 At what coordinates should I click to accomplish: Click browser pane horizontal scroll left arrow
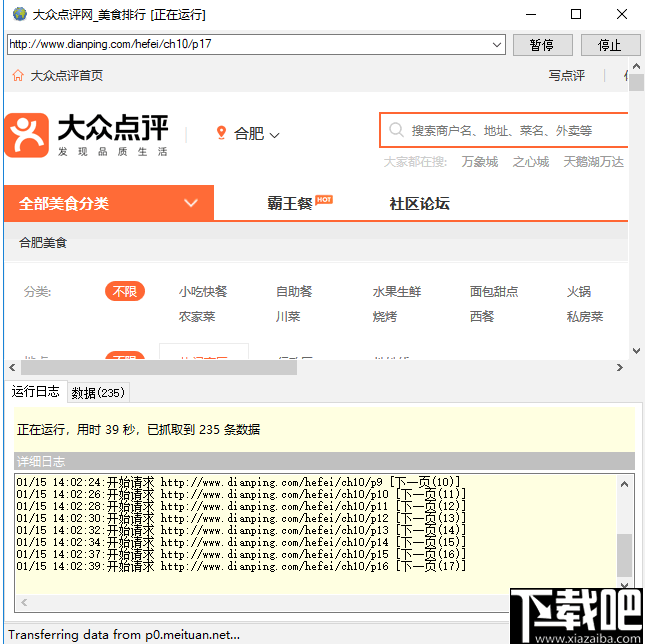point(12,367)
